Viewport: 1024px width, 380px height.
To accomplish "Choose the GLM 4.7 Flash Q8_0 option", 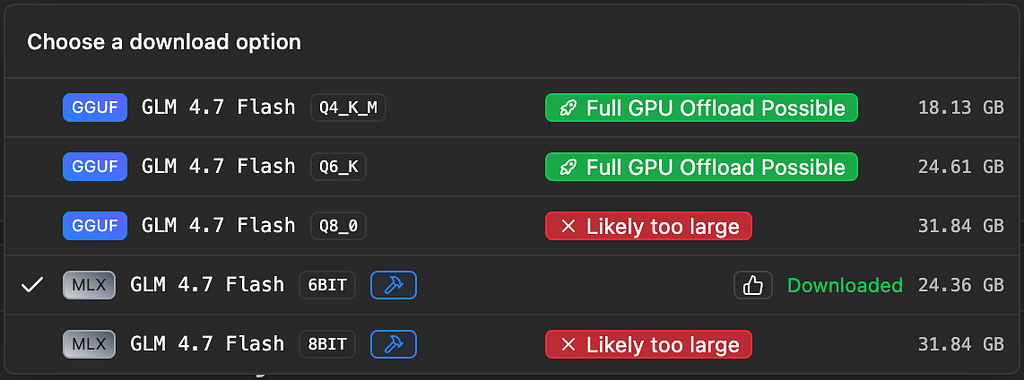I will coord(512,225).
